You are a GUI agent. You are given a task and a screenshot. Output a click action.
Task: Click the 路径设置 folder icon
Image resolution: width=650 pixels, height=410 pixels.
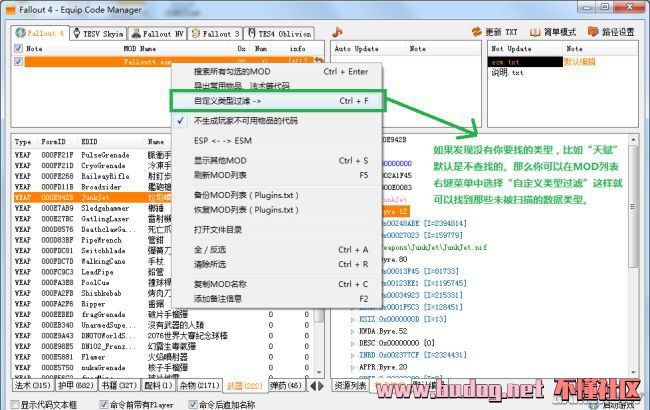tap(593, 32)
